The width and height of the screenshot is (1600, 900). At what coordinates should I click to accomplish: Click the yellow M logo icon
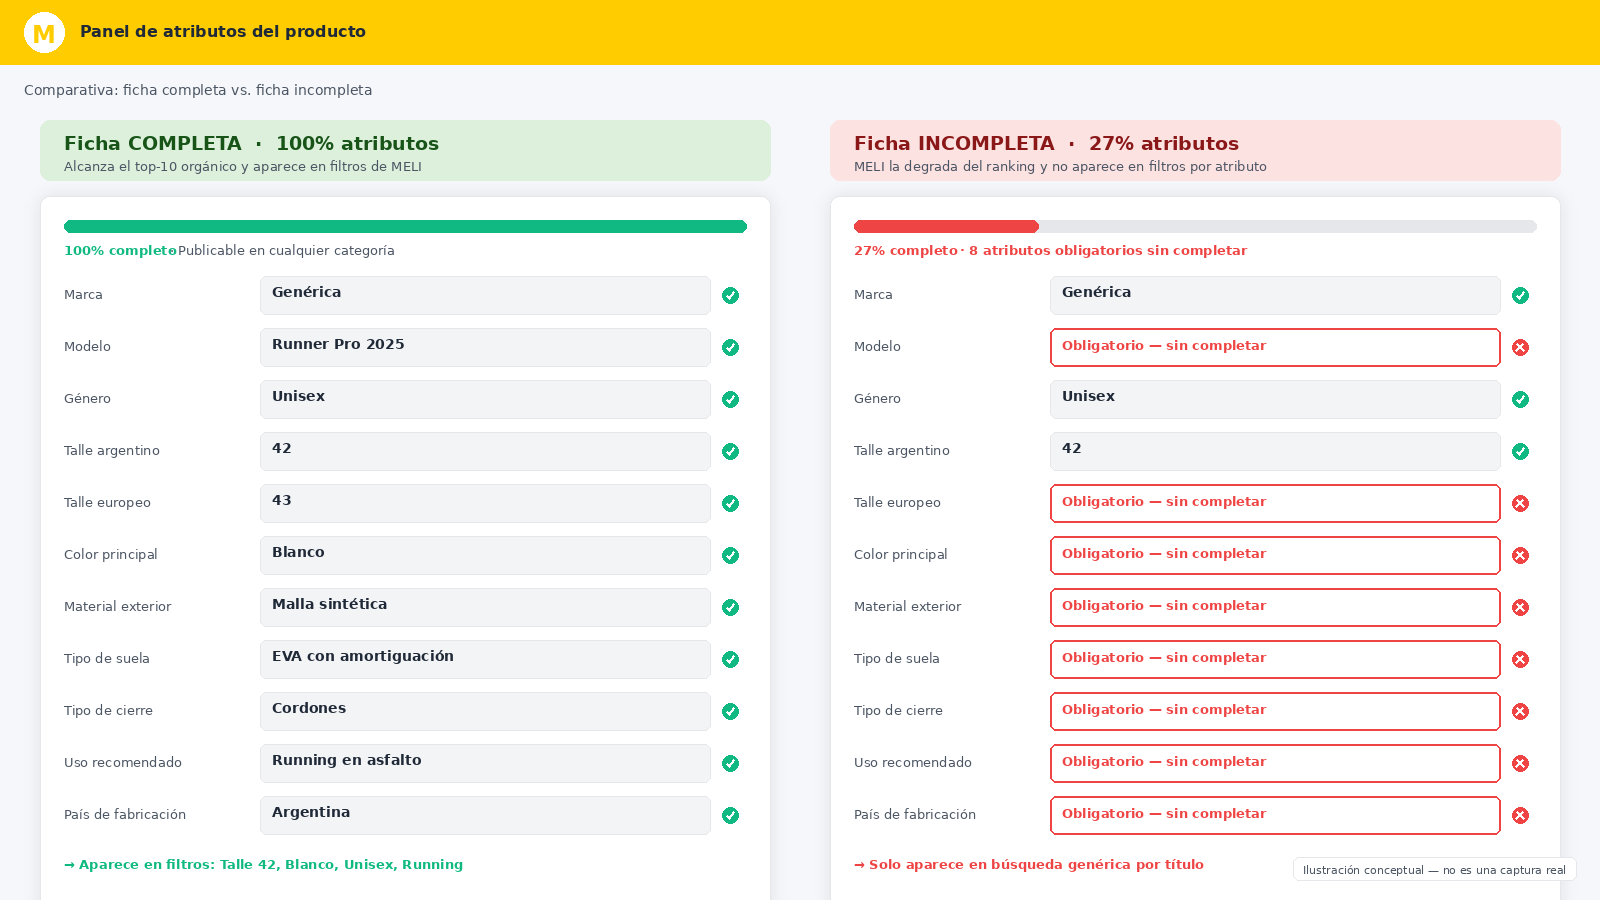coord(44,33)
